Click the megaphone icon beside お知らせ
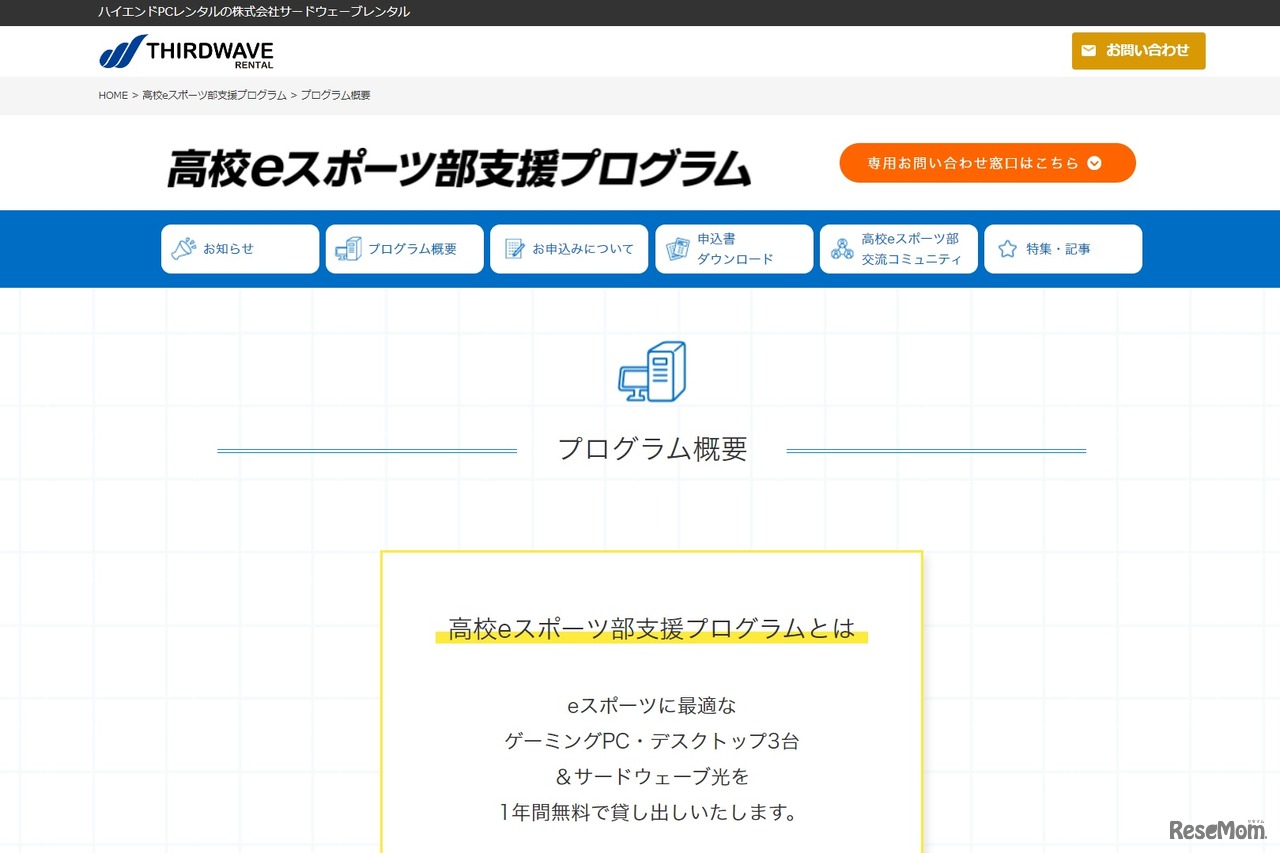The height and width of the screenshot is (853, 1280). point(184,249)
